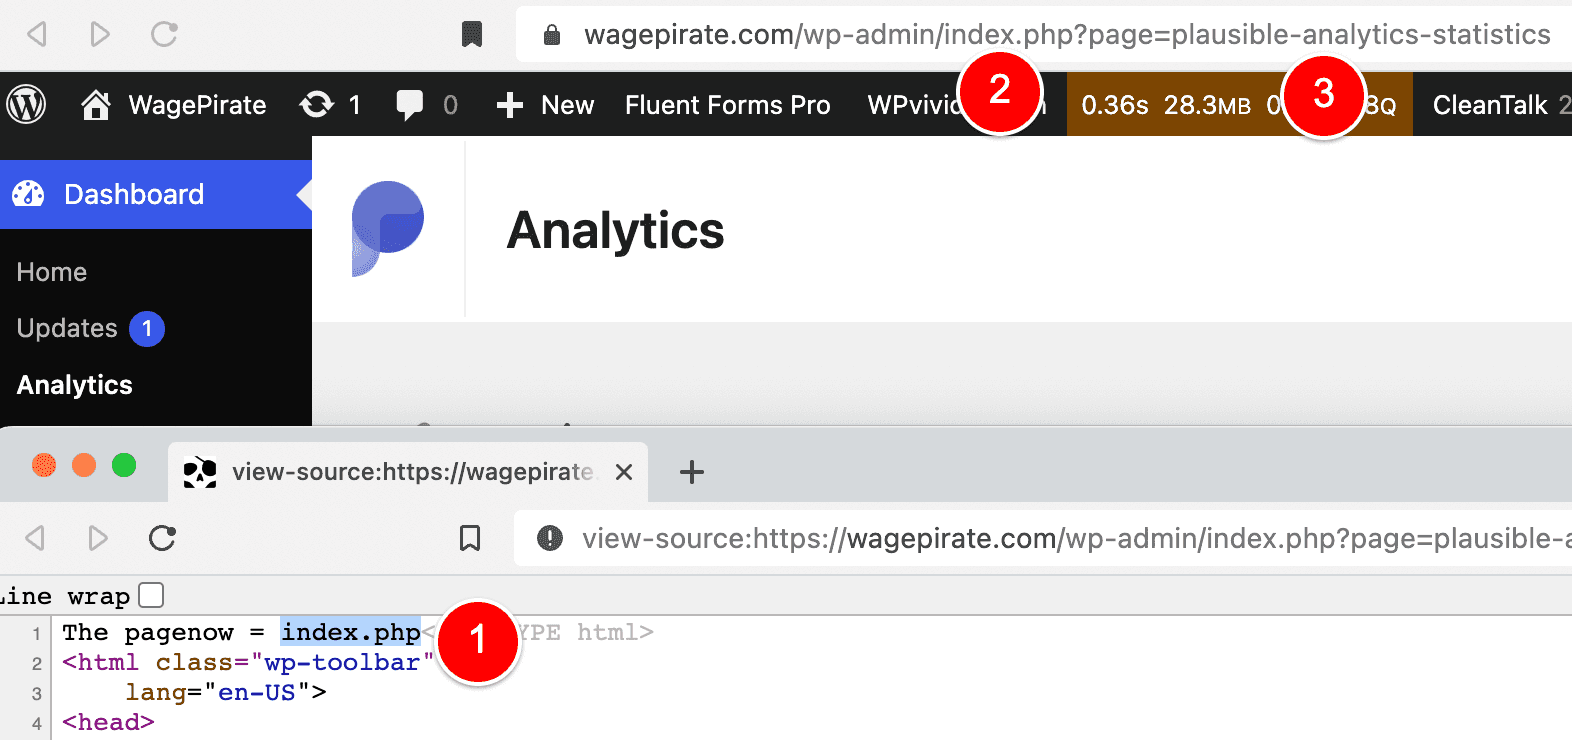The height and width of the screenshot is (740, 1572).
Task: Click the Plausible Analytics logo
Action: click(387, 229)
